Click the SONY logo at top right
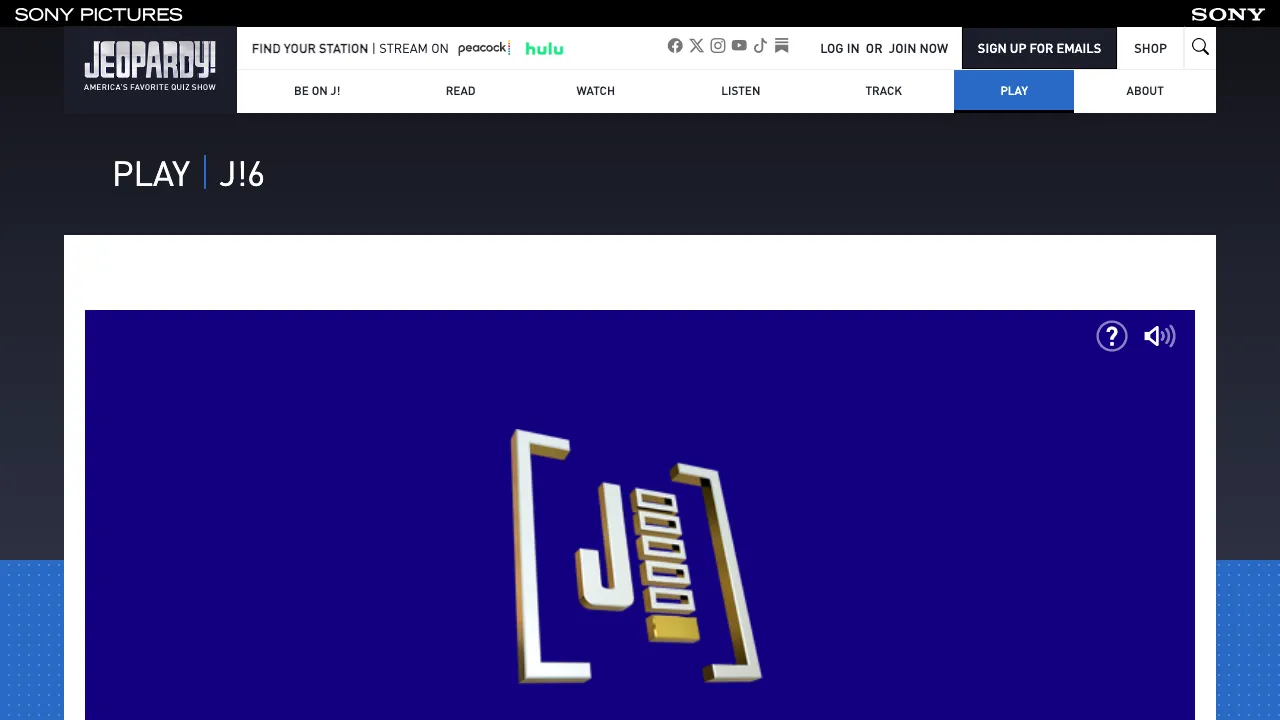1280x720 pixels. click(x=1228, y=14)
